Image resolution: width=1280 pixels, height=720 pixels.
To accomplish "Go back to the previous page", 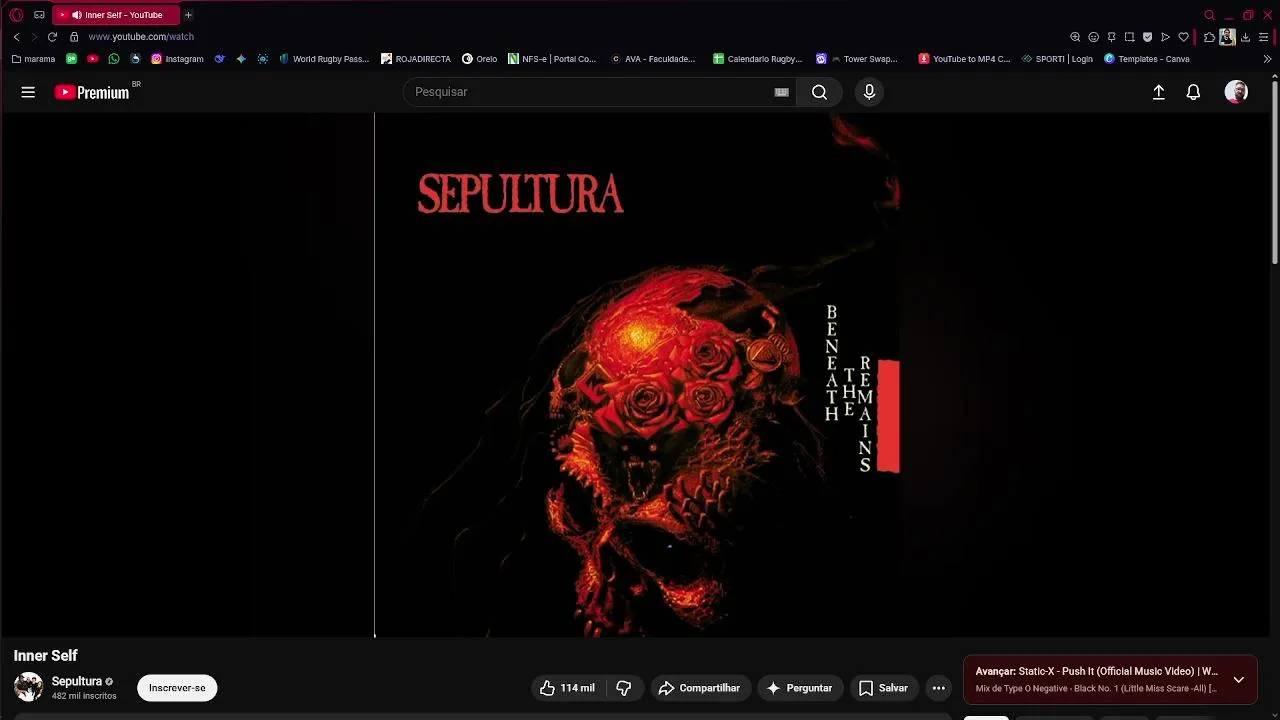I will (16, 37).
